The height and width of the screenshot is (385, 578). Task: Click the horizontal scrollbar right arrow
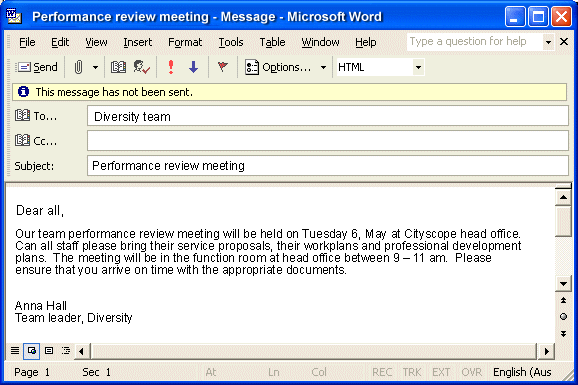tap(547, 351)
